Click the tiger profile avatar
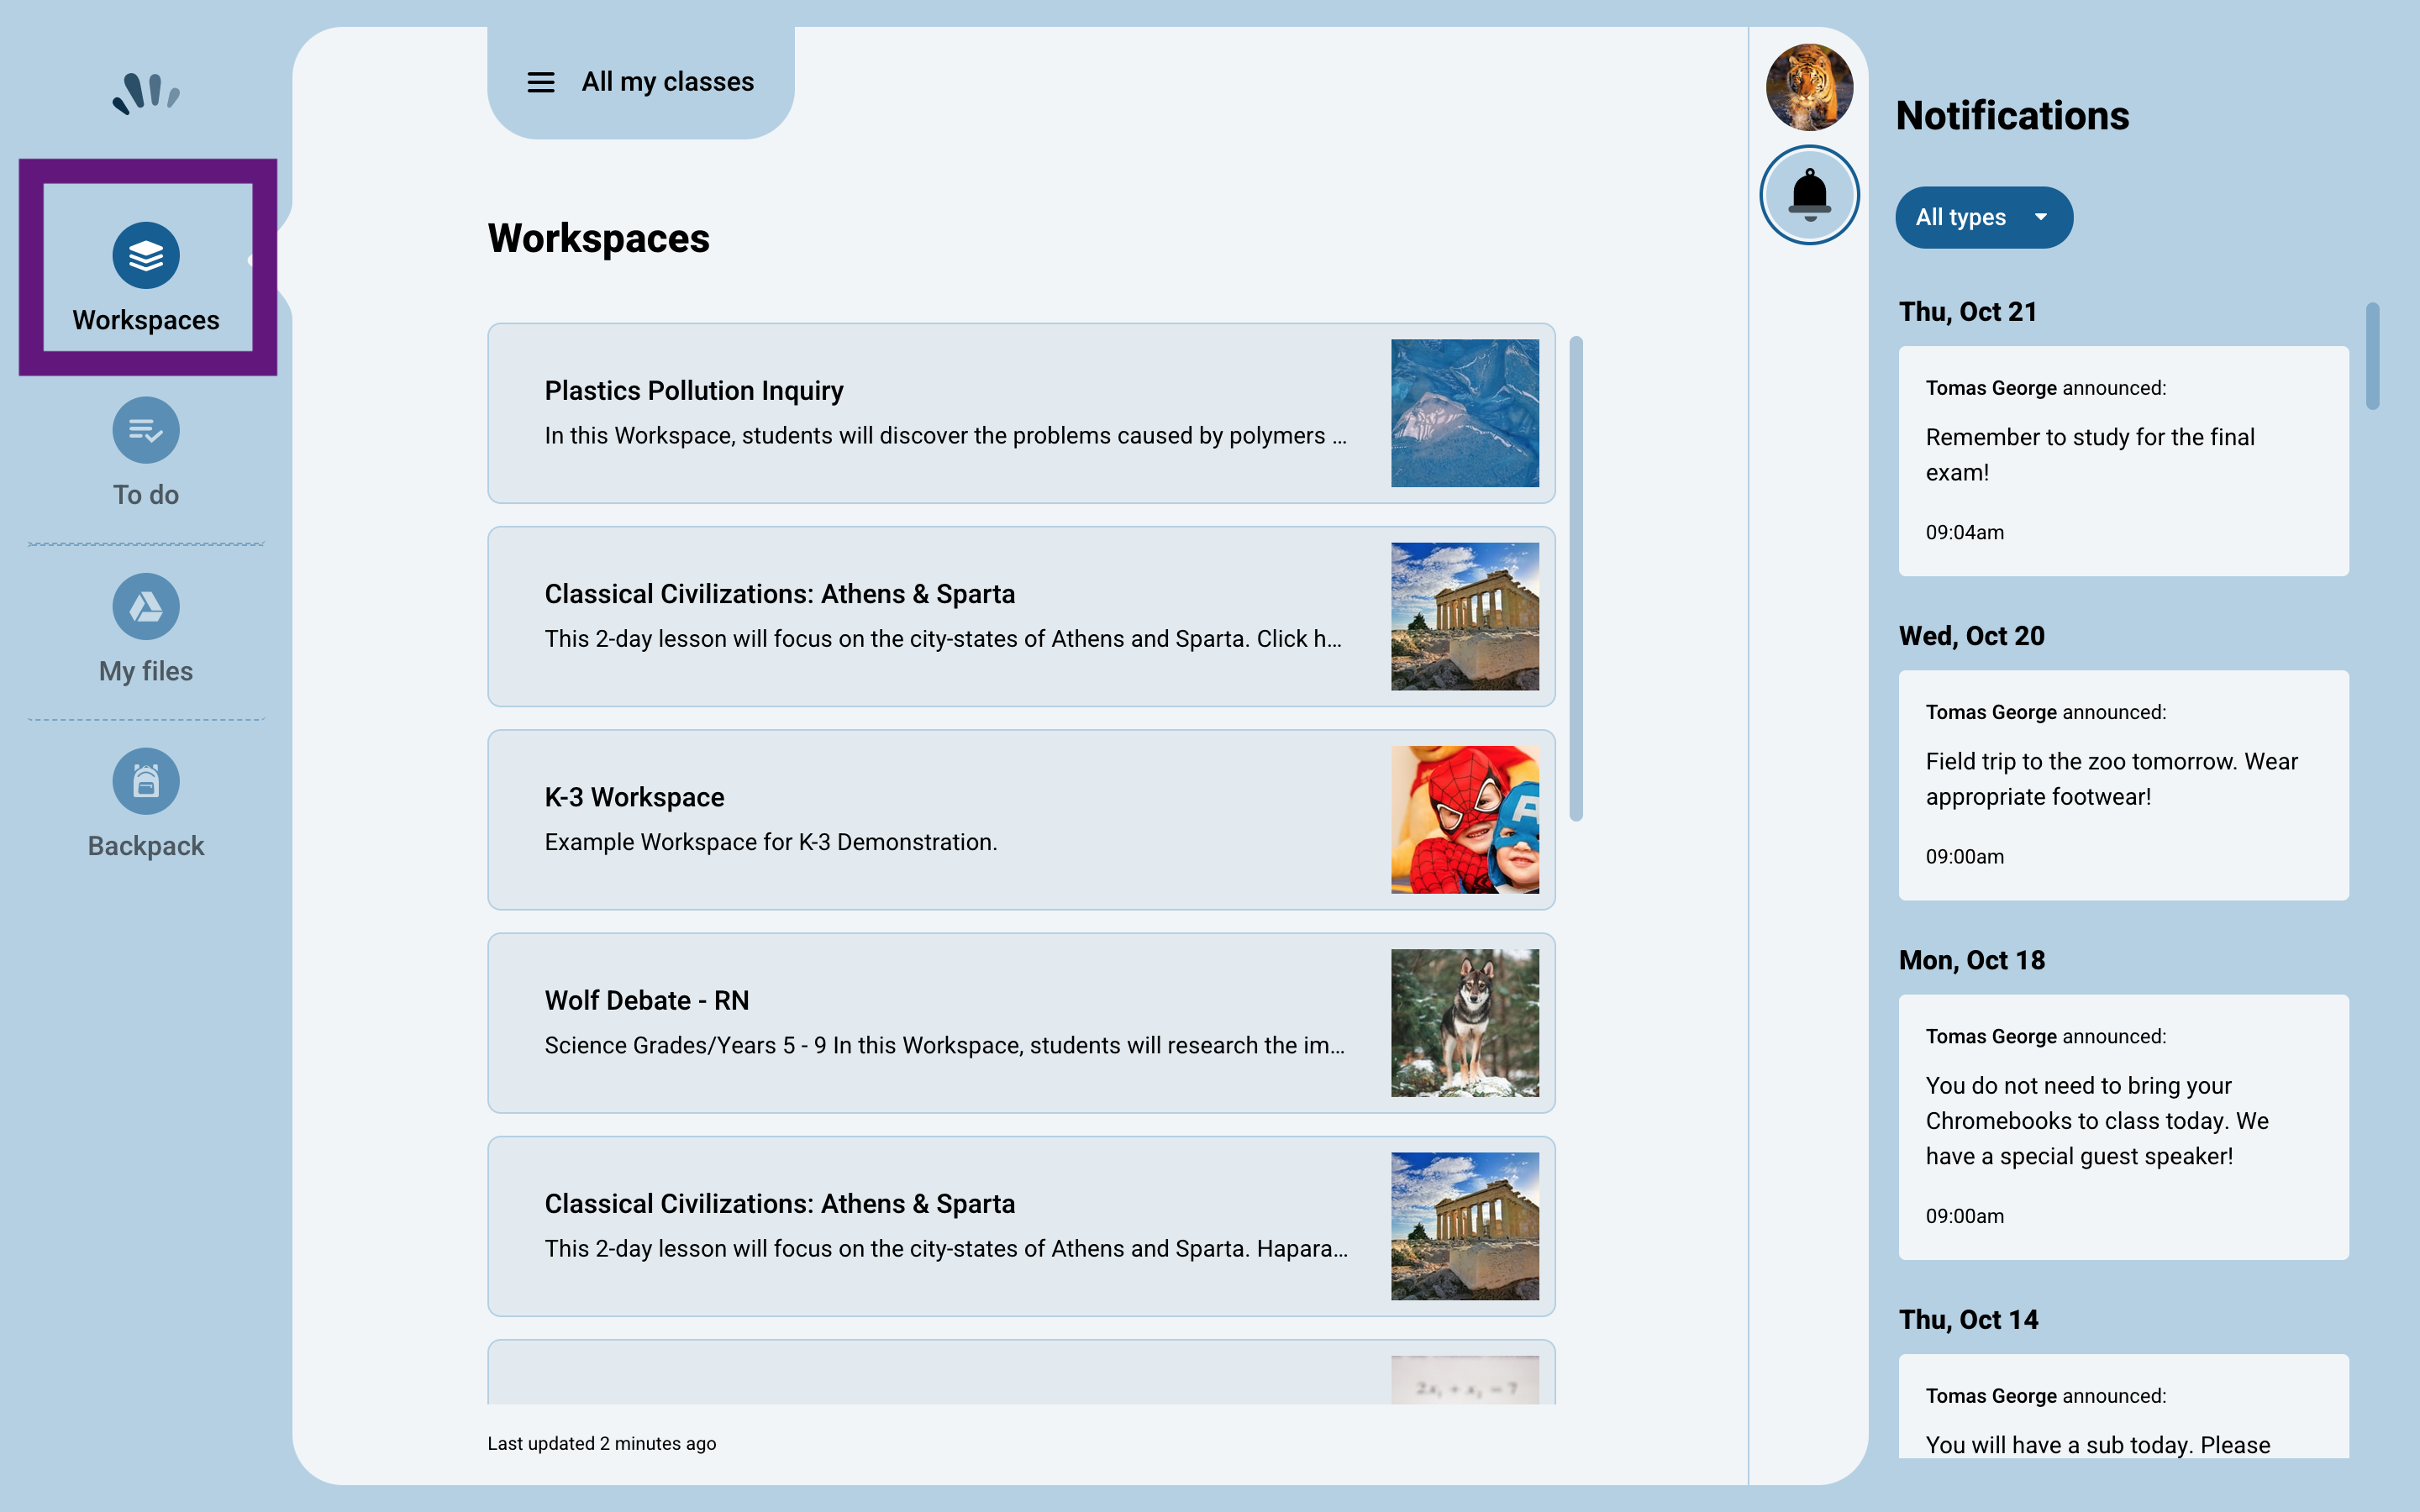Viewport: 2420px width, 1512px height. point(1808,88)
